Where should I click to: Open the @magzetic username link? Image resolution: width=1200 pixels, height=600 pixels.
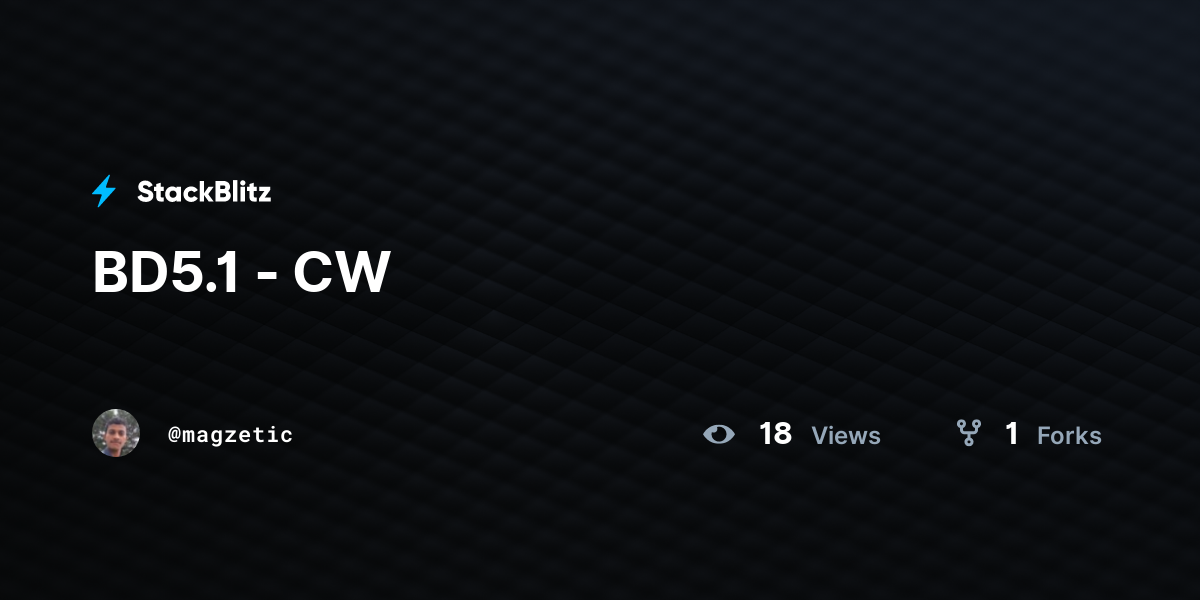pos(231,435)
